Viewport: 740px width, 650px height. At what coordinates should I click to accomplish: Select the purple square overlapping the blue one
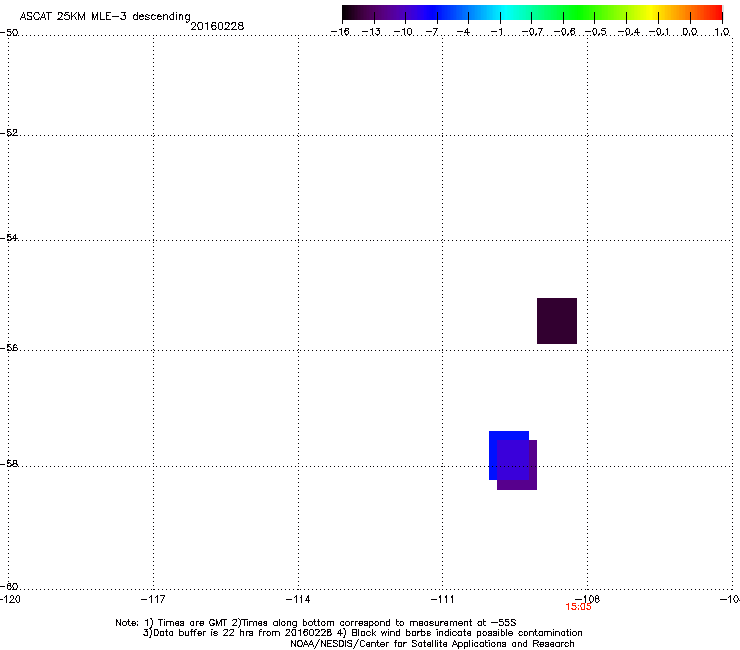coord(517,465)
